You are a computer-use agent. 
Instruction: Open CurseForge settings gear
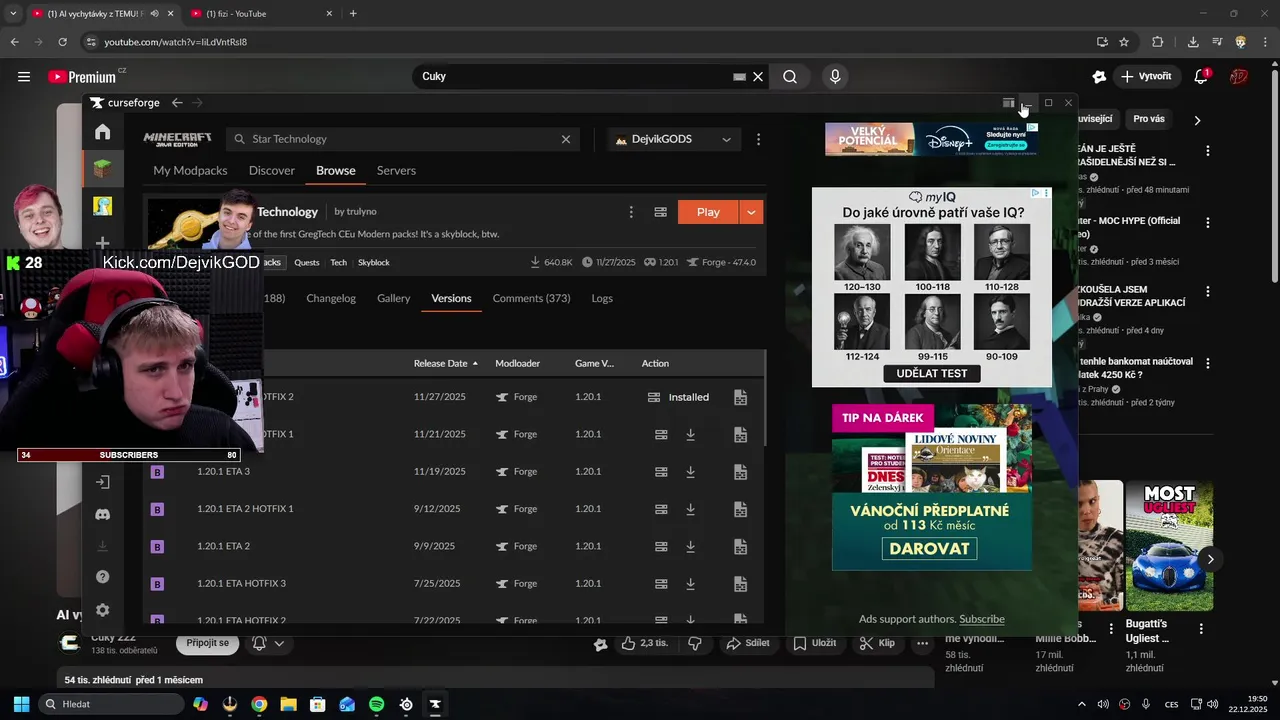point(102,610)
